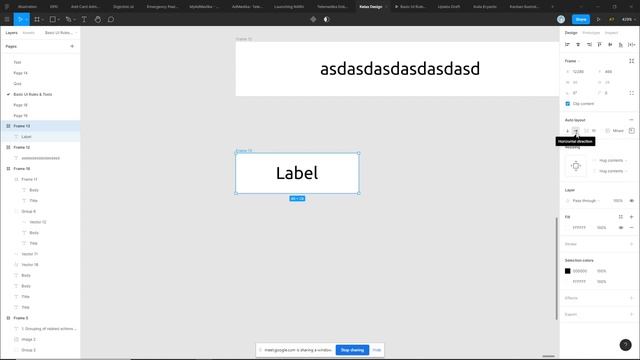Viewport: 640px width, 360px height.
Task: Click the FFFFFF selection color swatch
Action: click(567, 282)
